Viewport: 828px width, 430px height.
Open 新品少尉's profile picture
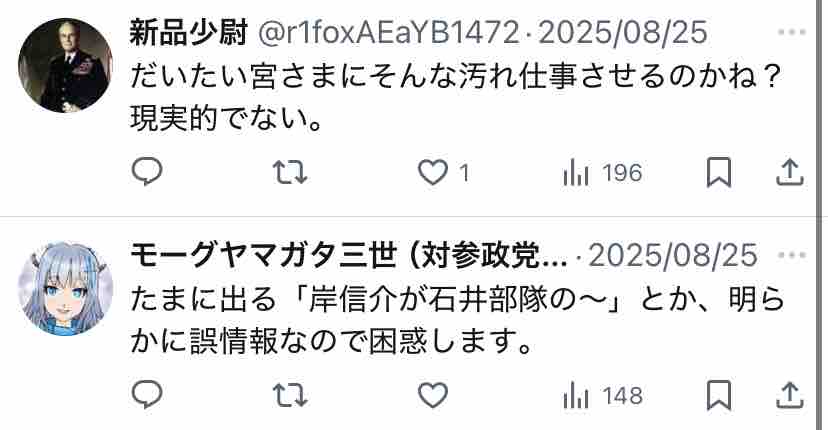click(x=65, y=65)
